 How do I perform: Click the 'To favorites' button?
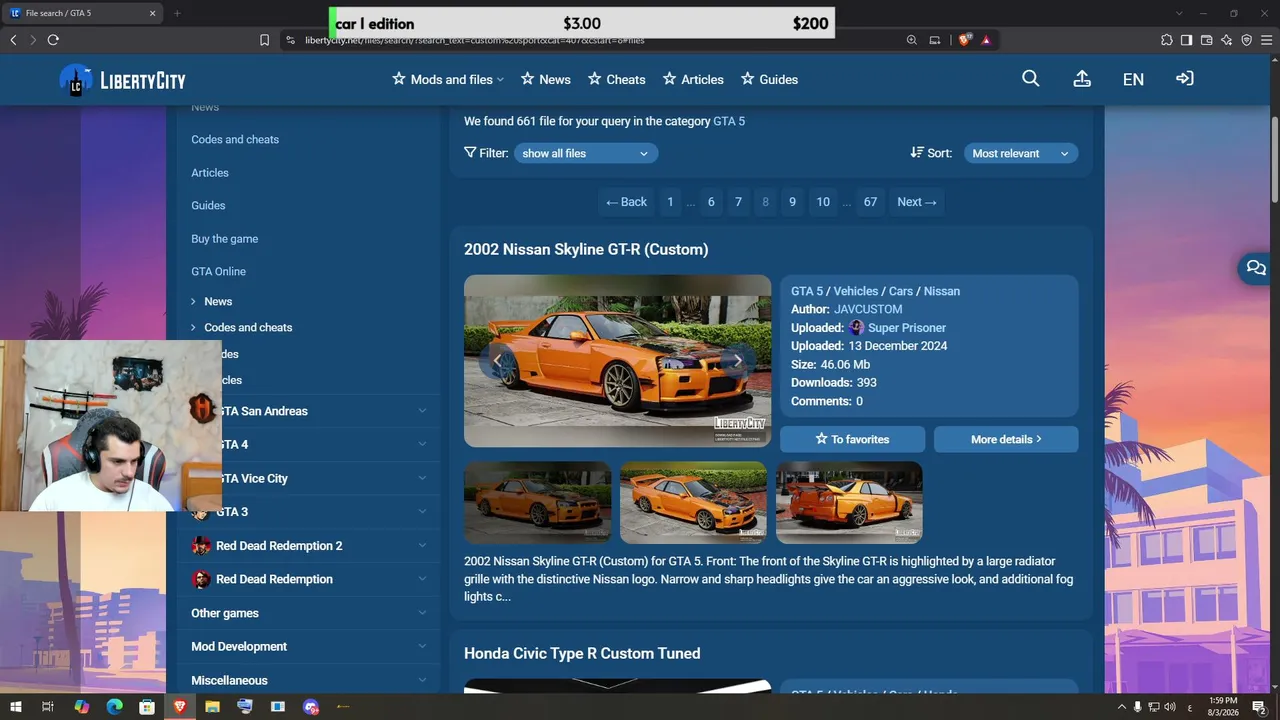click(853, 439)
